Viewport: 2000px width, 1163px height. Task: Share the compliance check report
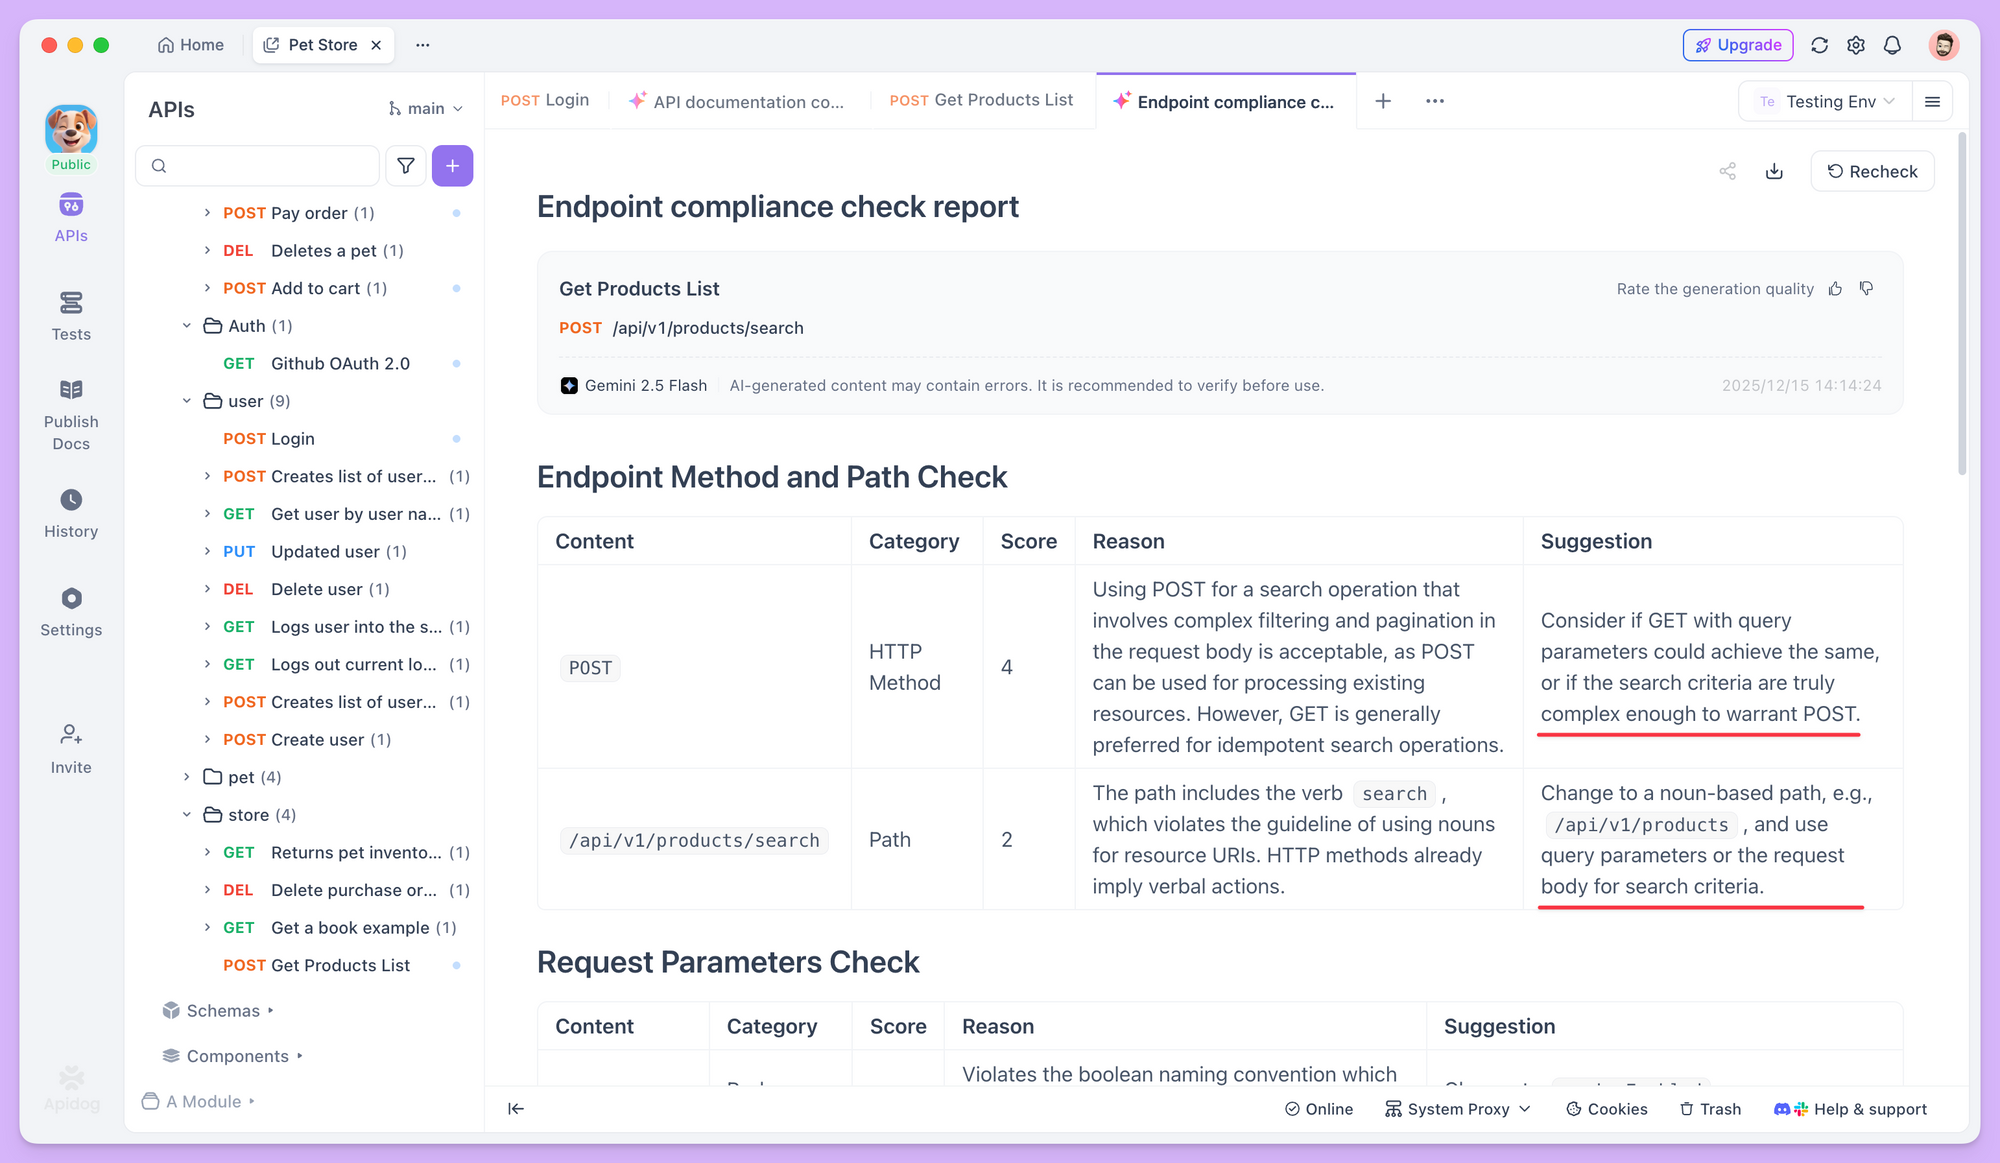1727,171
